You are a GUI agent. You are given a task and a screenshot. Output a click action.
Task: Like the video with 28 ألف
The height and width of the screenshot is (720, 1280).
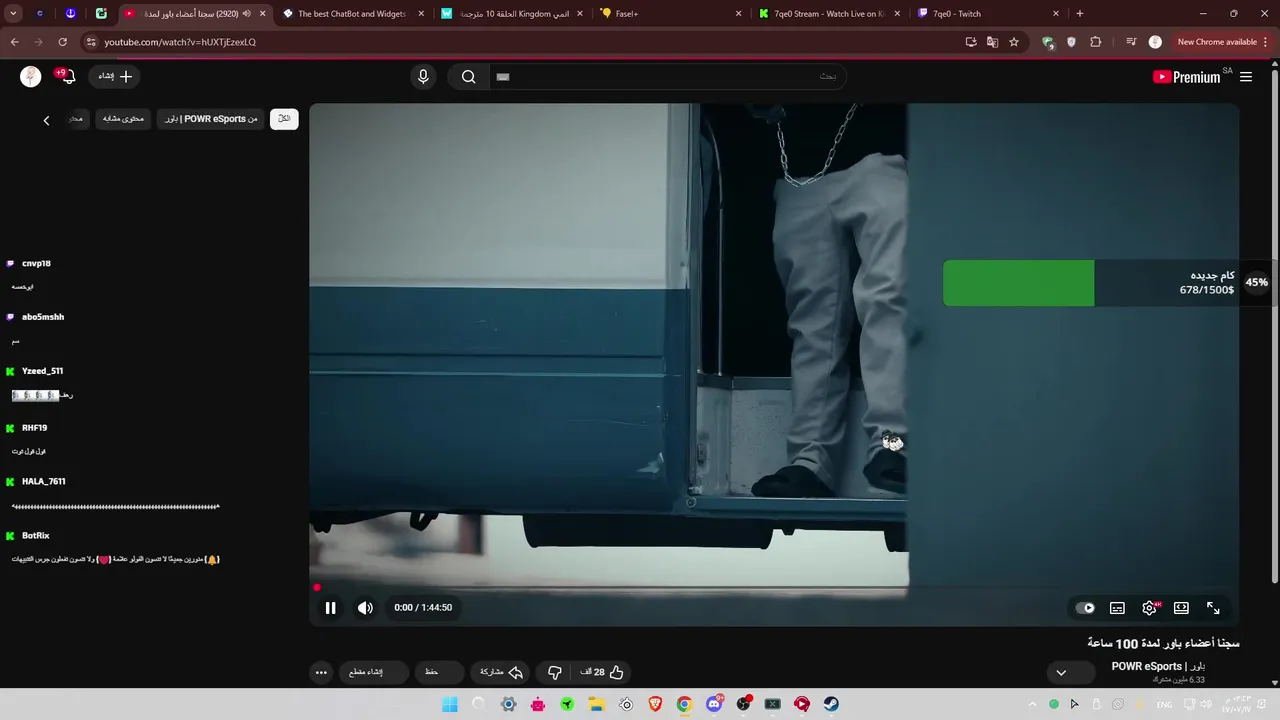(602, 672)
